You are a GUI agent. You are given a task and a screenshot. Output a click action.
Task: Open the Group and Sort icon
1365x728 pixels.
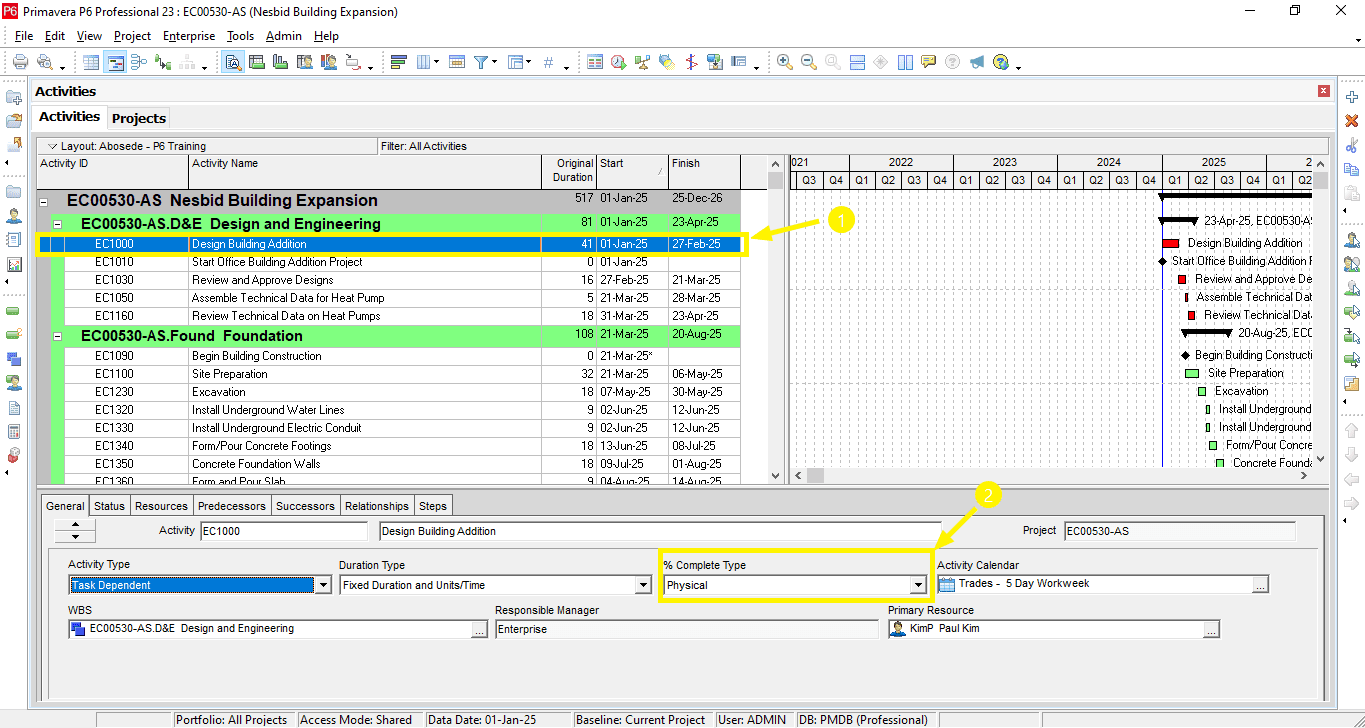click(515, 62)
